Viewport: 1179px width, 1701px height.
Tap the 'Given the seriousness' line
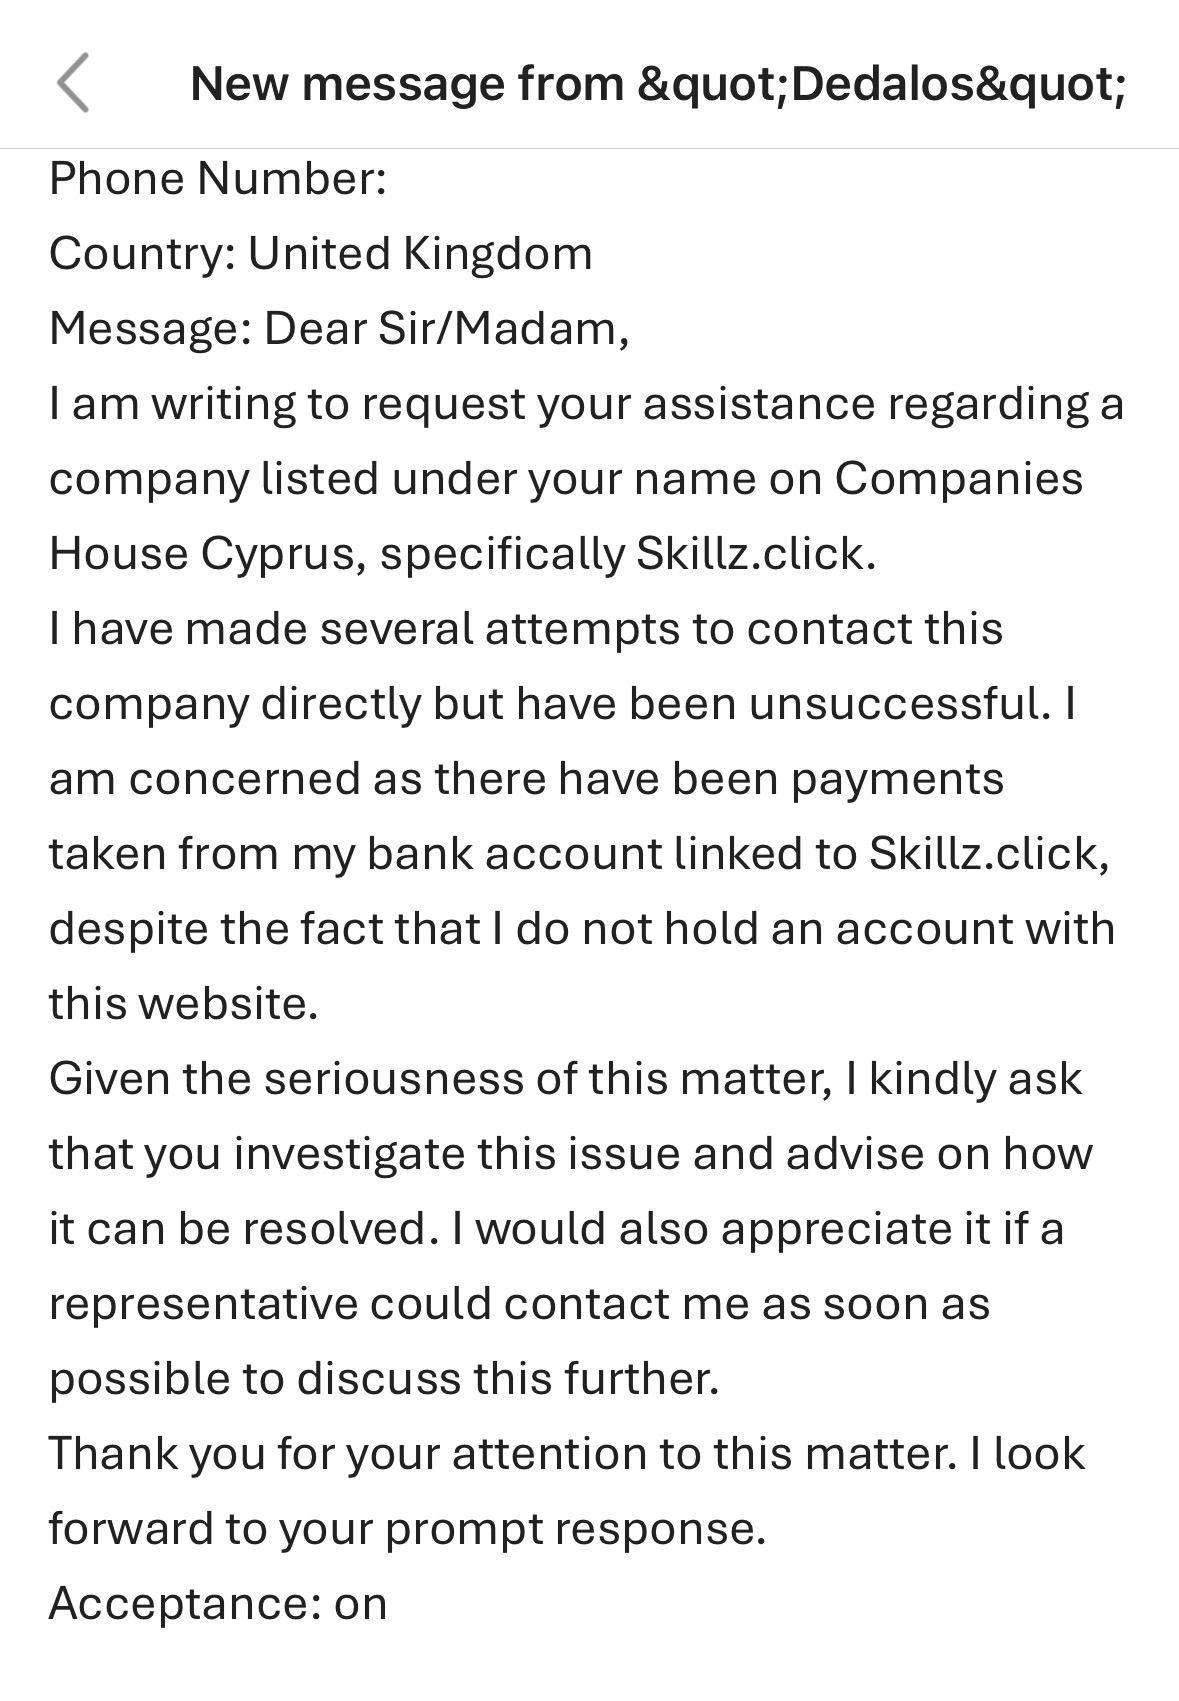566,1079
